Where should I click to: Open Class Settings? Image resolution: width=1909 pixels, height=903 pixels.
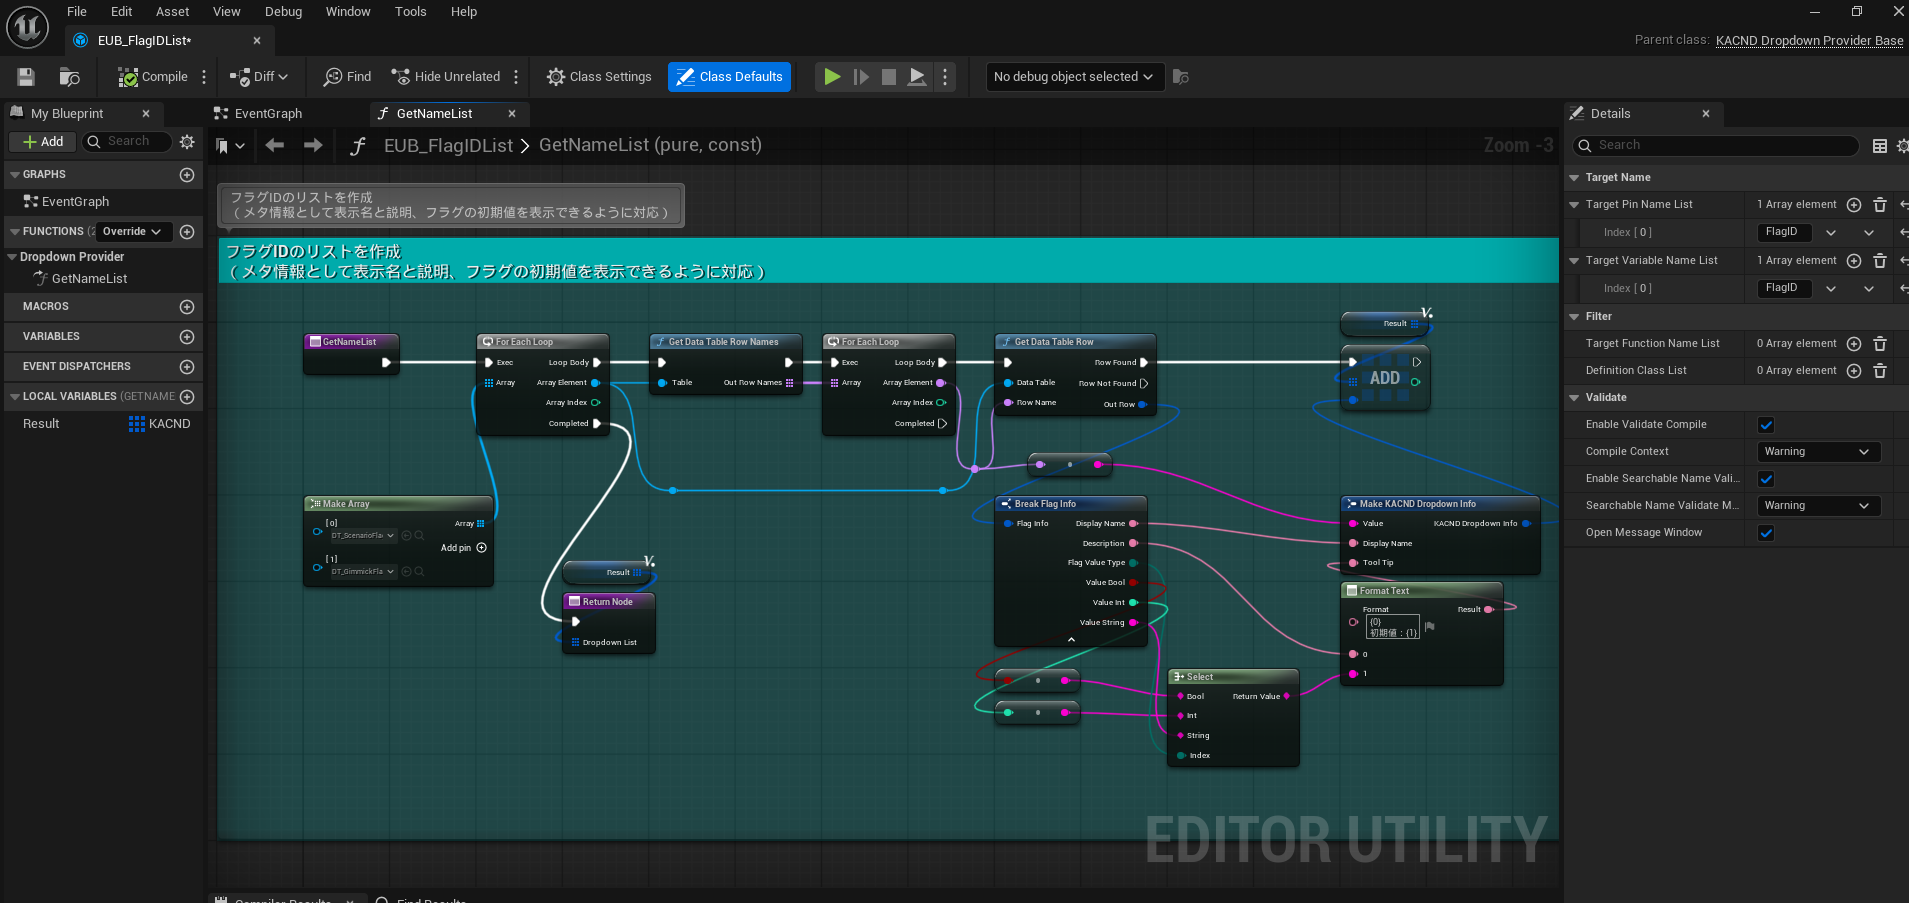[599, 77]
